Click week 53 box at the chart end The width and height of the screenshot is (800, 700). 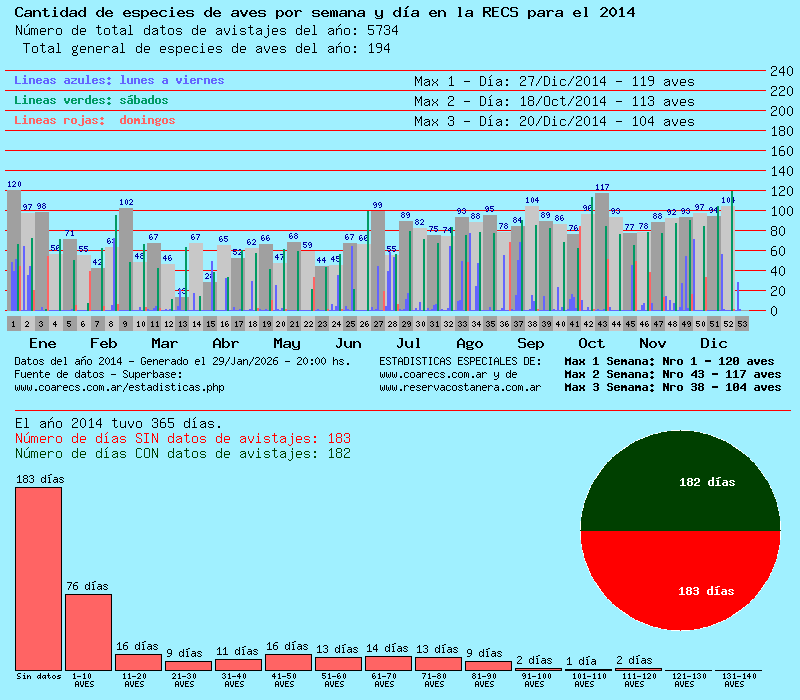pyautogui.click(x=742, y=324)
